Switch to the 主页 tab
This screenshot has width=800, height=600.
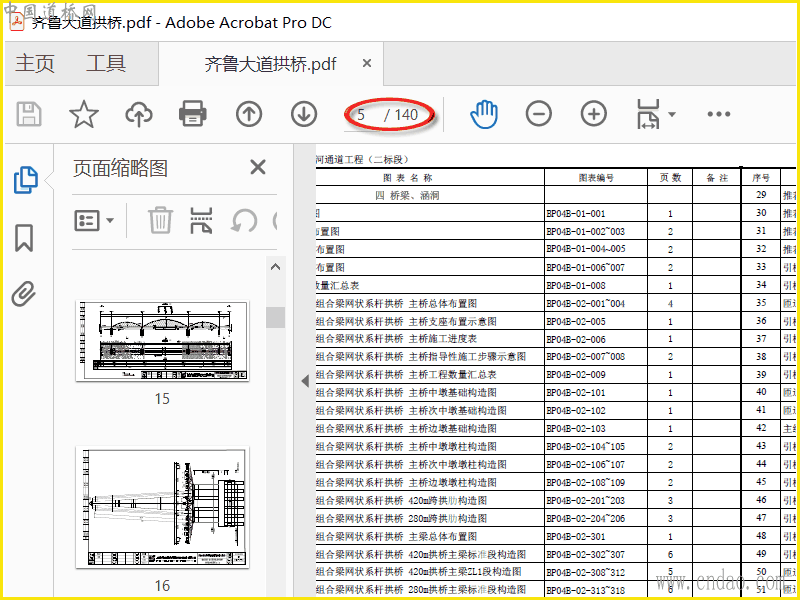pyautogui.click(x=35, y=64)
